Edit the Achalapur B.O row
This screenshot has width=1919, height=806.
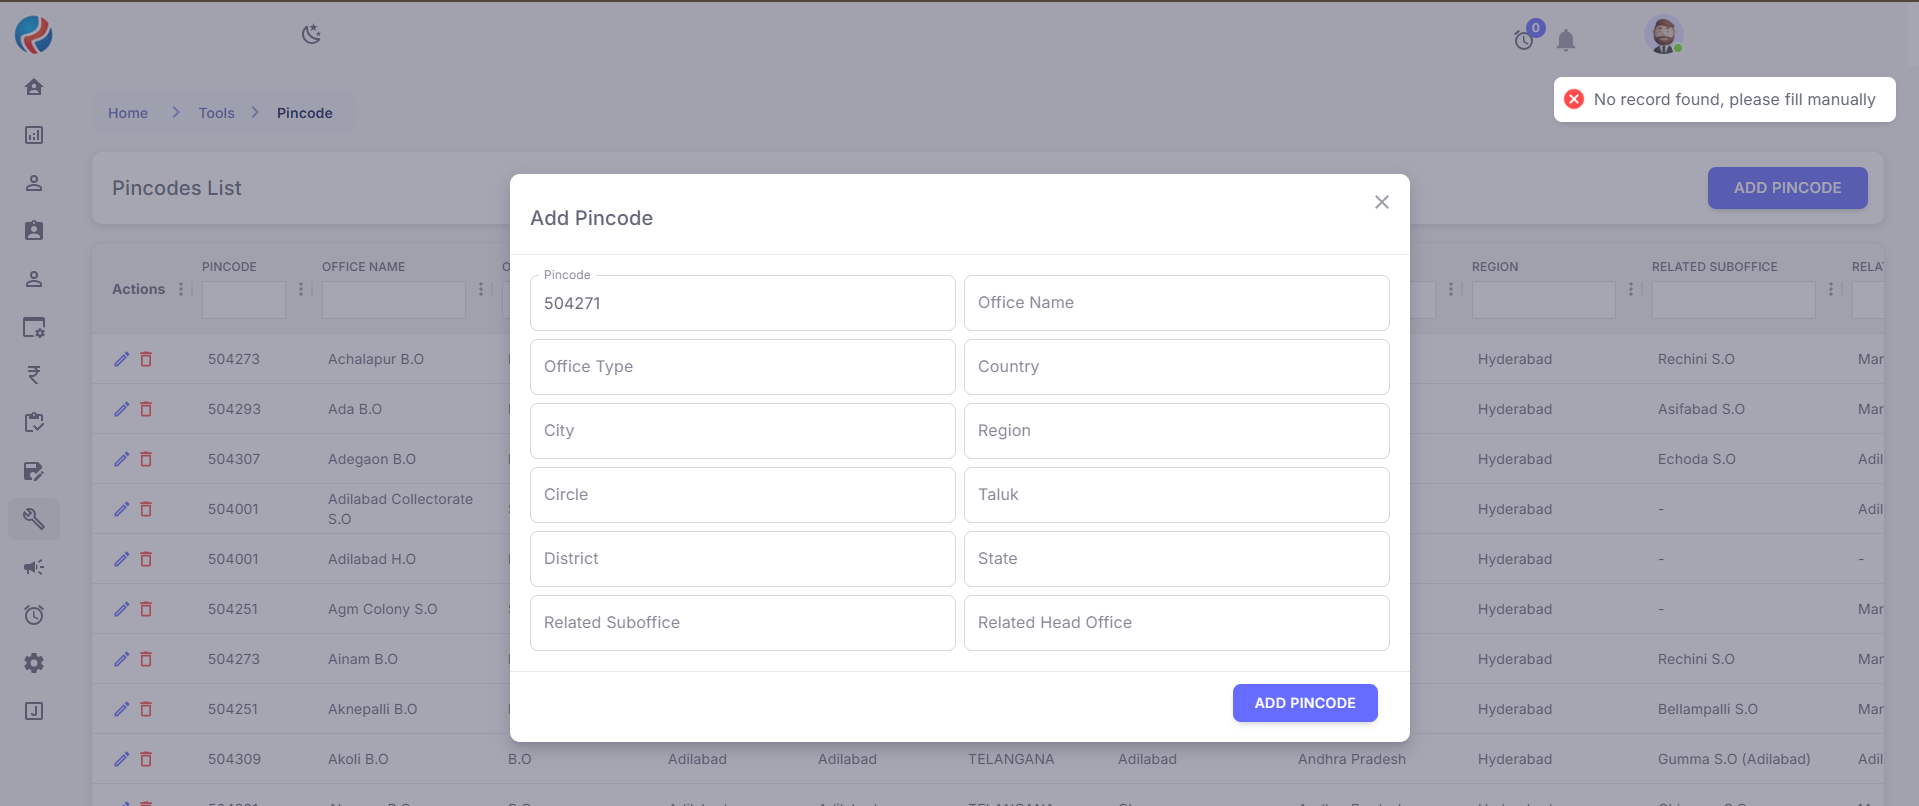pyautogui.click(x=122, y=359)
